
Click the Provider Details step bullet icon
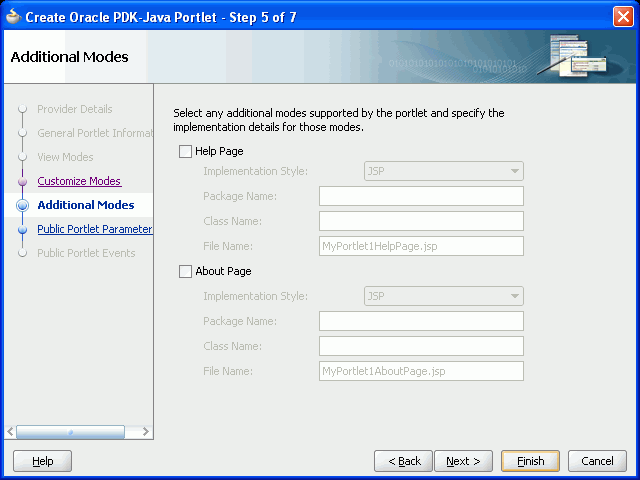pyautogui.click(x=22, y=109)
